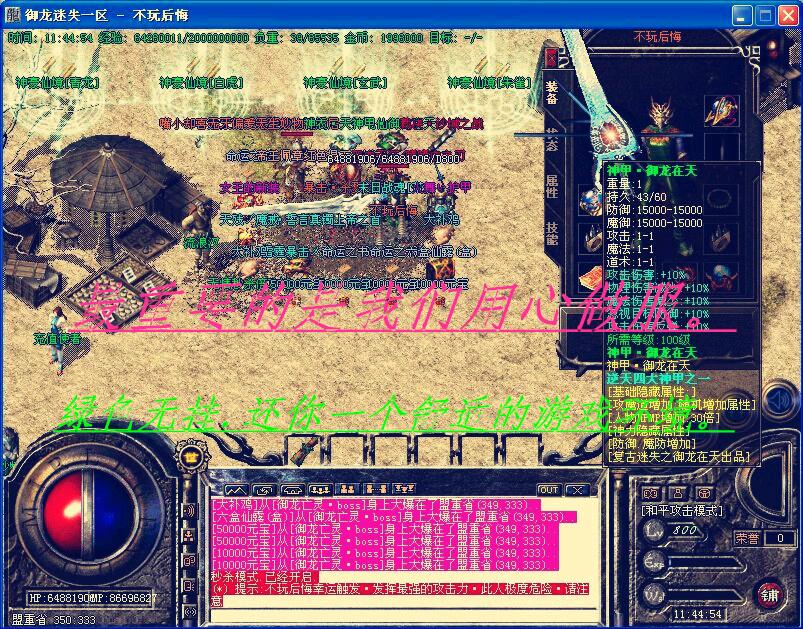Click the Lv level indicator

tap(674, 530)
